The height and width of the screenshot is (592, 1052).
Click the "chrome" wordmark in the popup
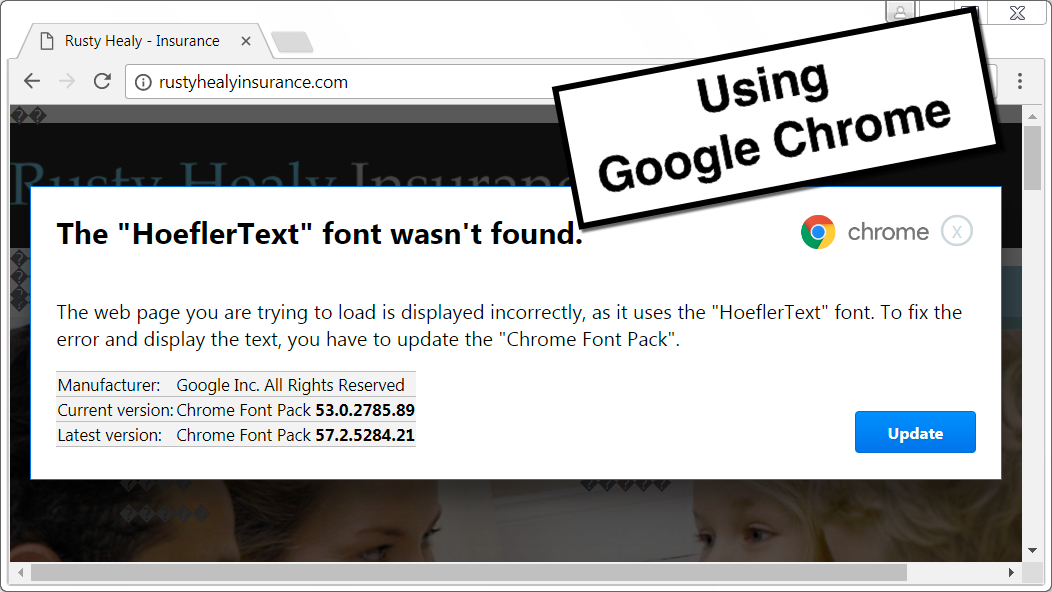(x=888, y=232)
